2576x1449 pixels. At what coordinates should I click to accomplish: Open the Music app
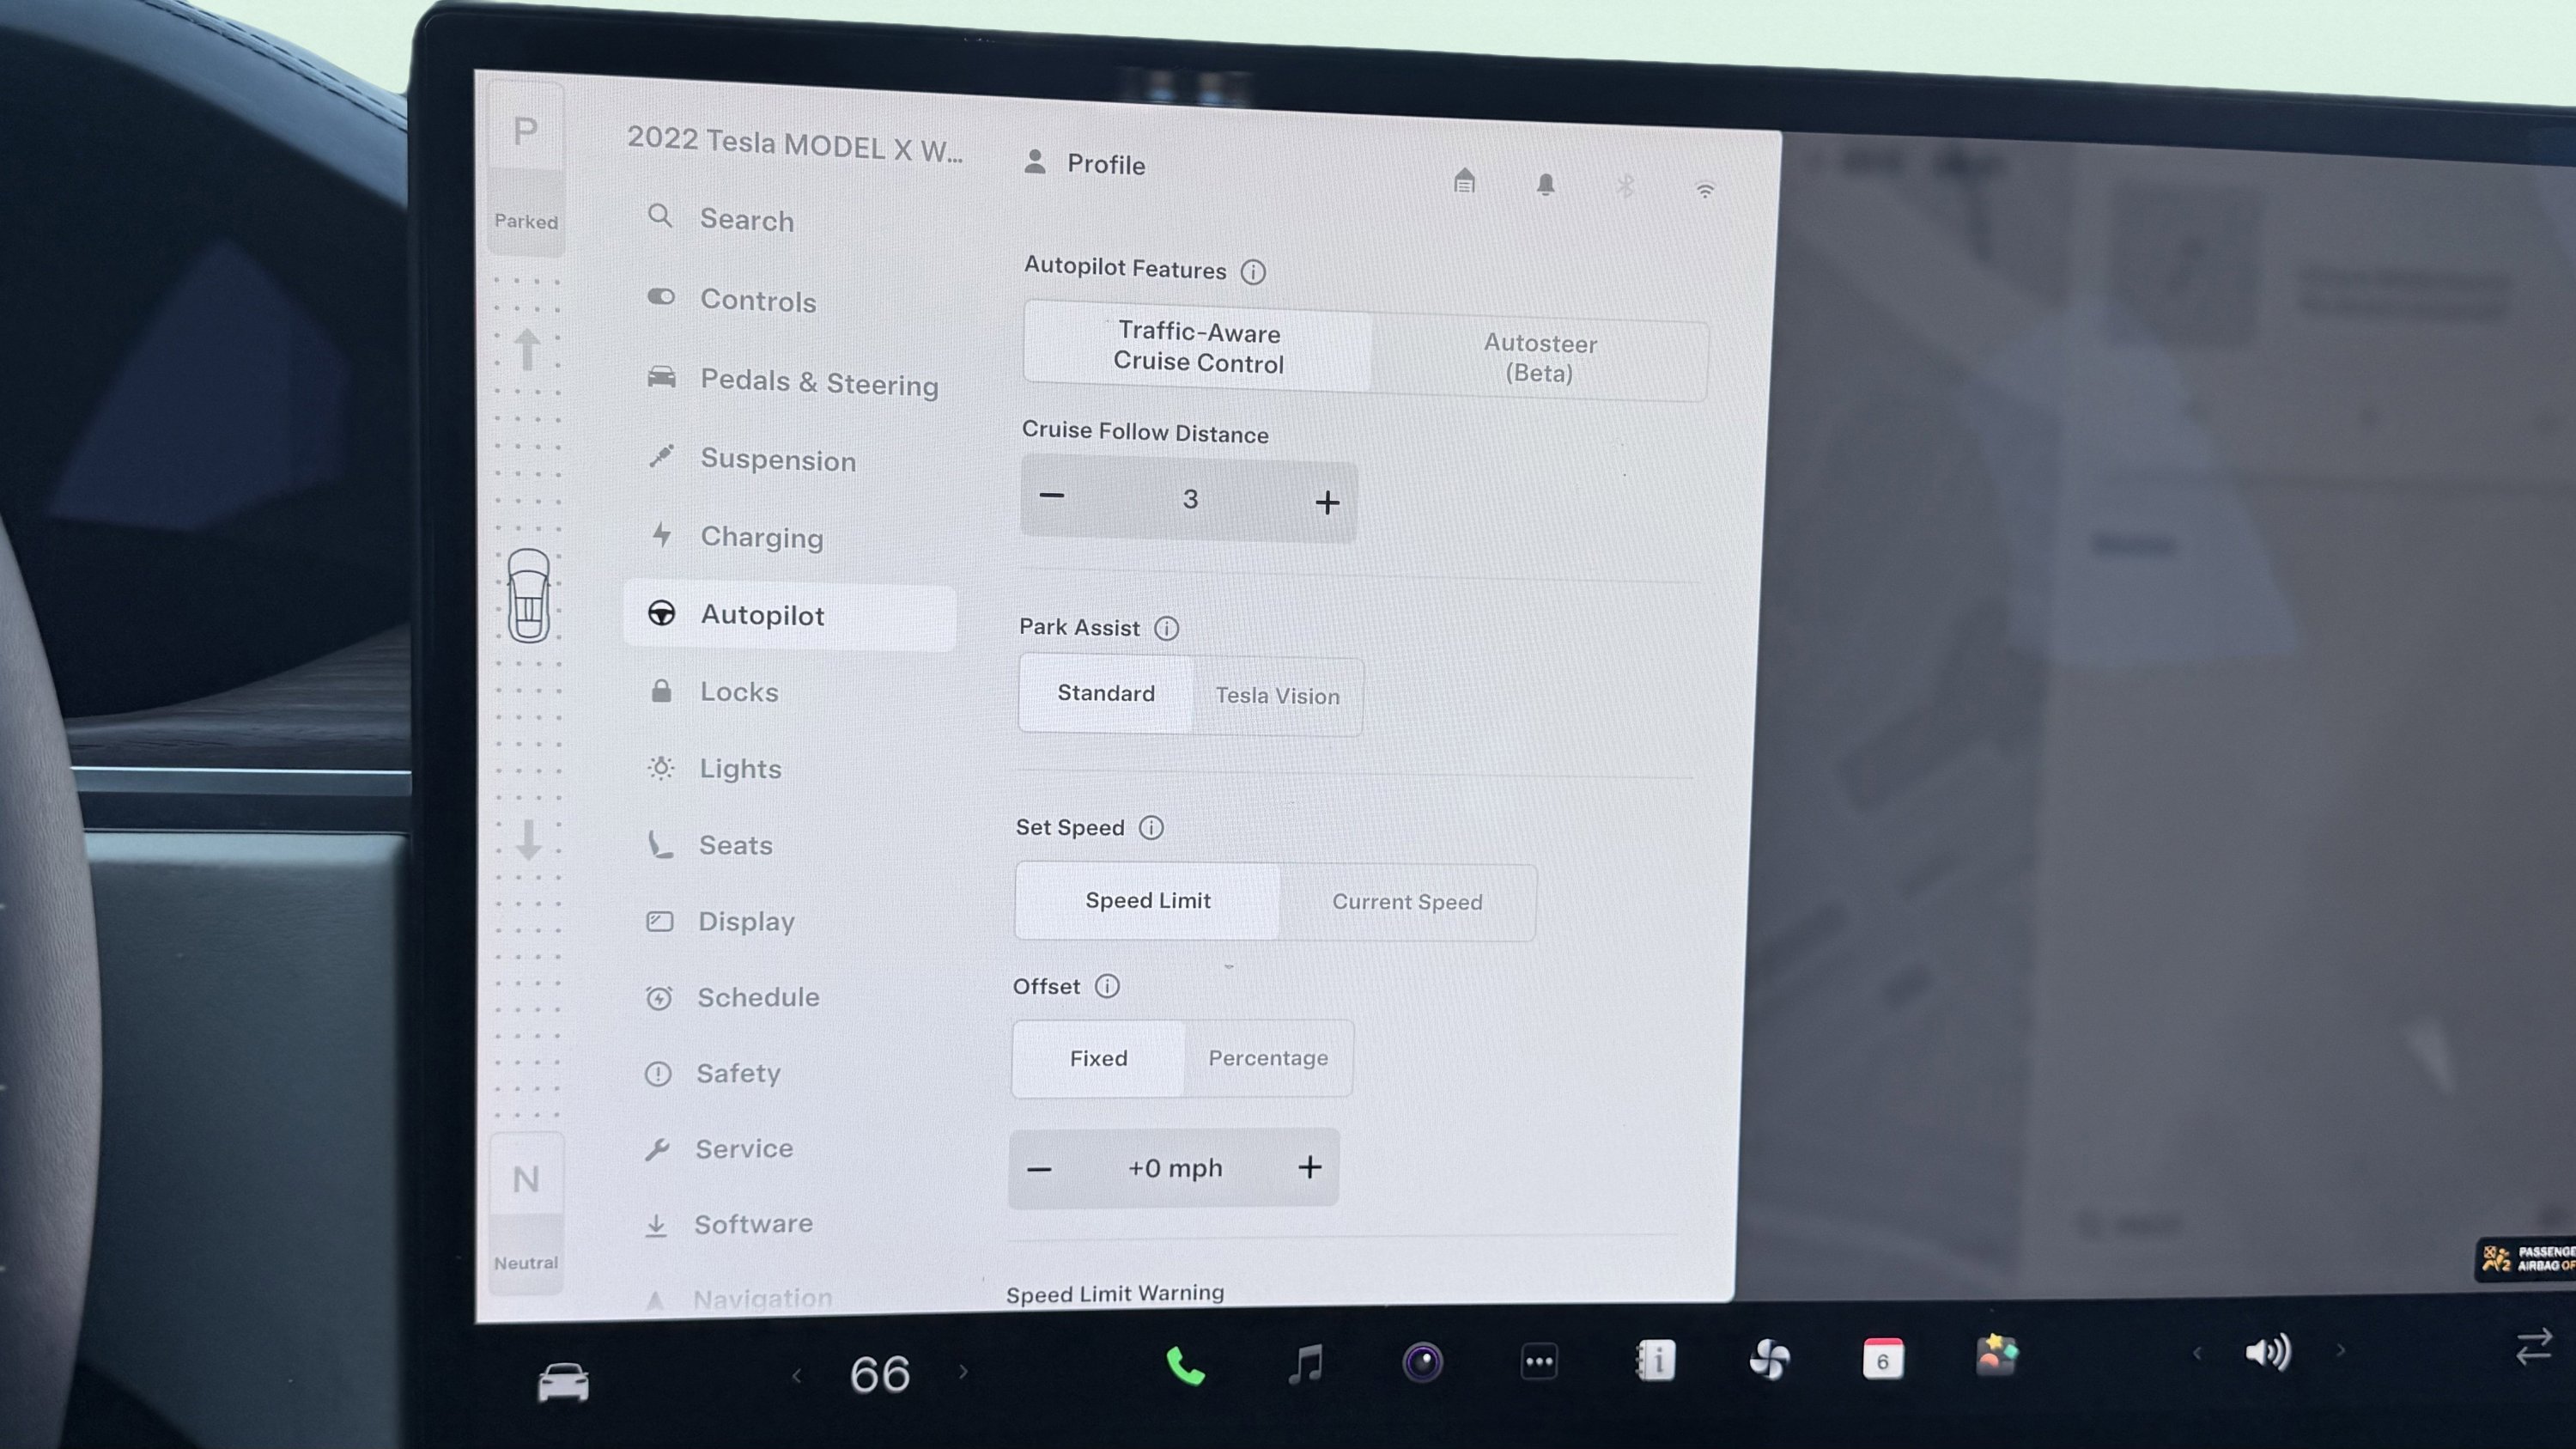[1305, 1364]
